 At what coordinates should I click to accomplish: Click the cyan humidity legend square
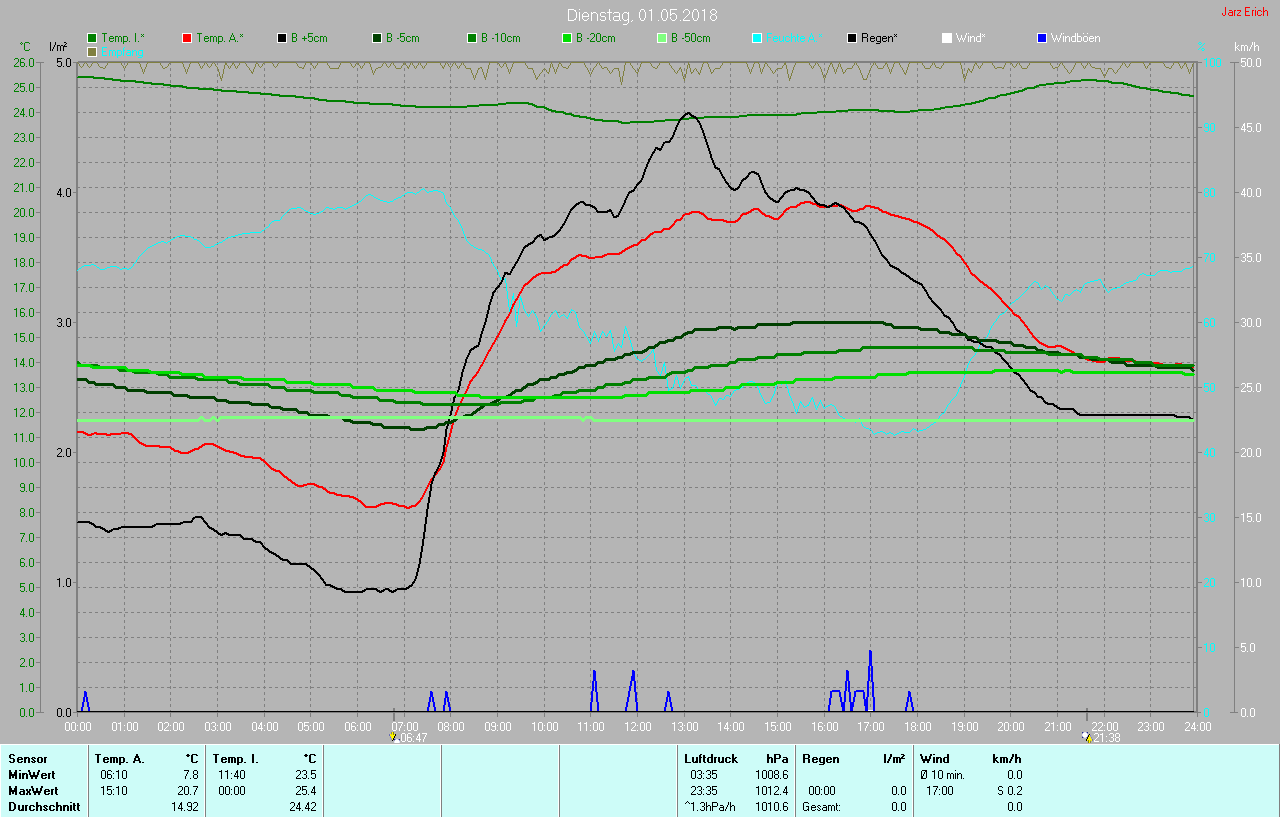click(757, 38)
